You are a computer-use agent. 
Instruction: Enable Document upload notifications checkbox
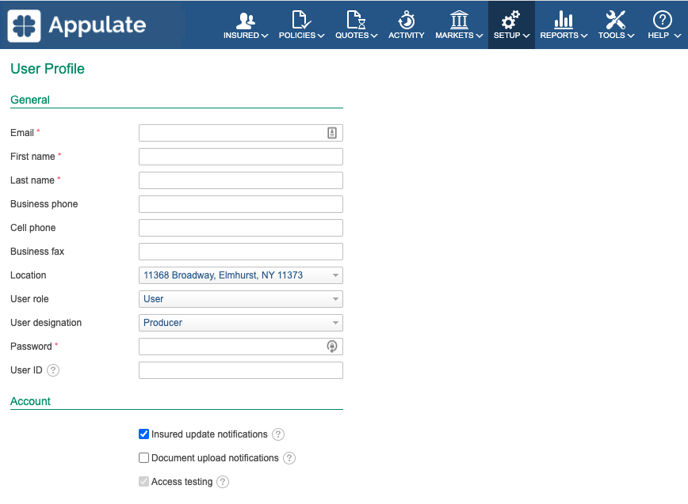click(x=143, y=458)
